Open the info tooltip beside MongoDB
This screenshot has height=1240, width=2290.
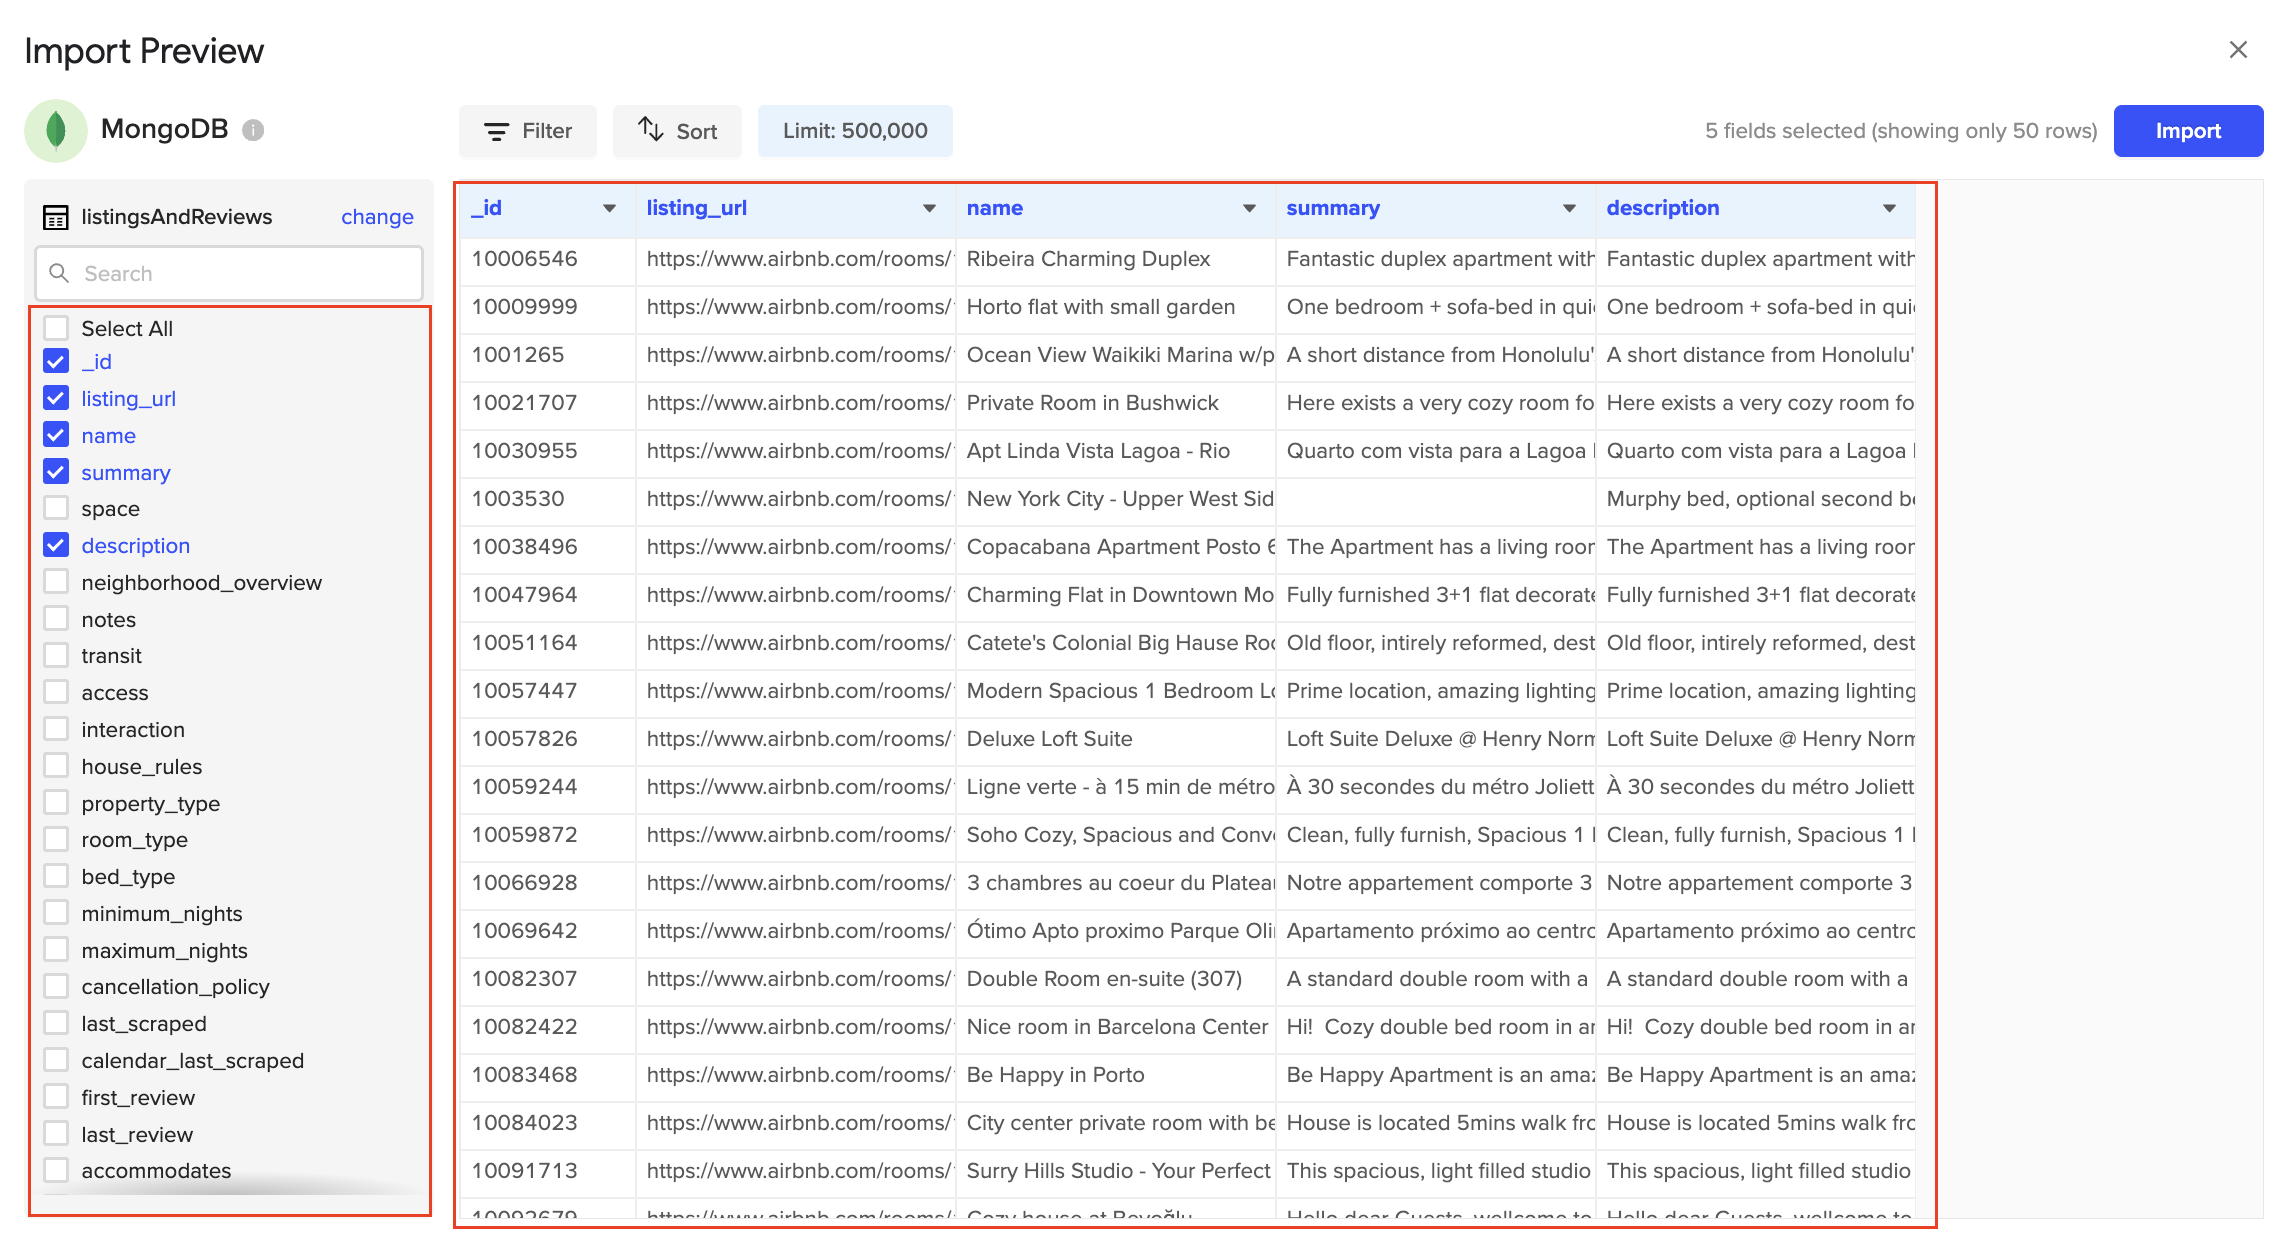(x=253, y=129)
